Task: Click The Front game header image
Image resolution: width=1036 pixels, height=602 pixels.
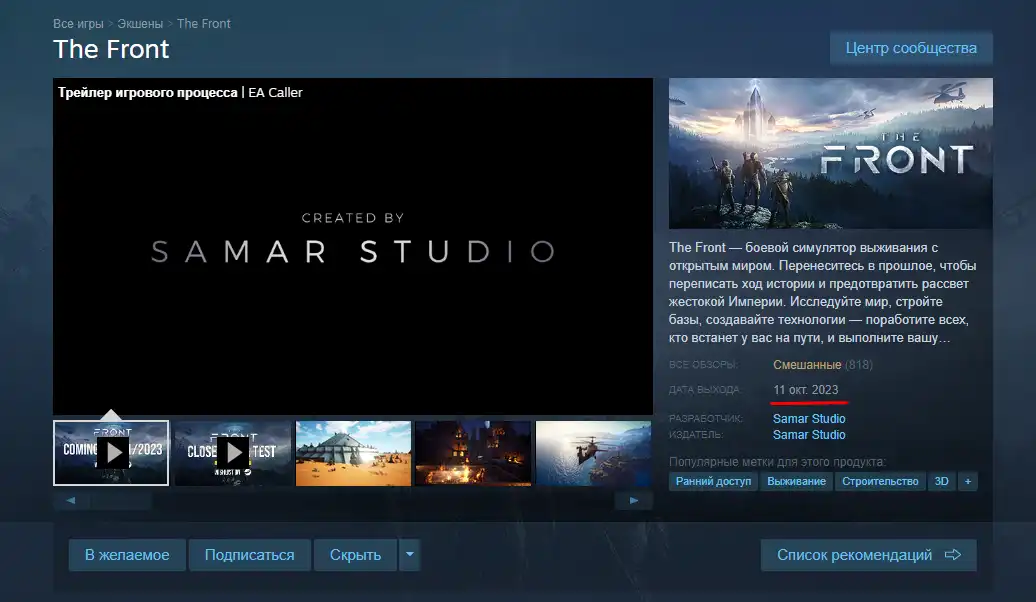Action: pos(831,153)
